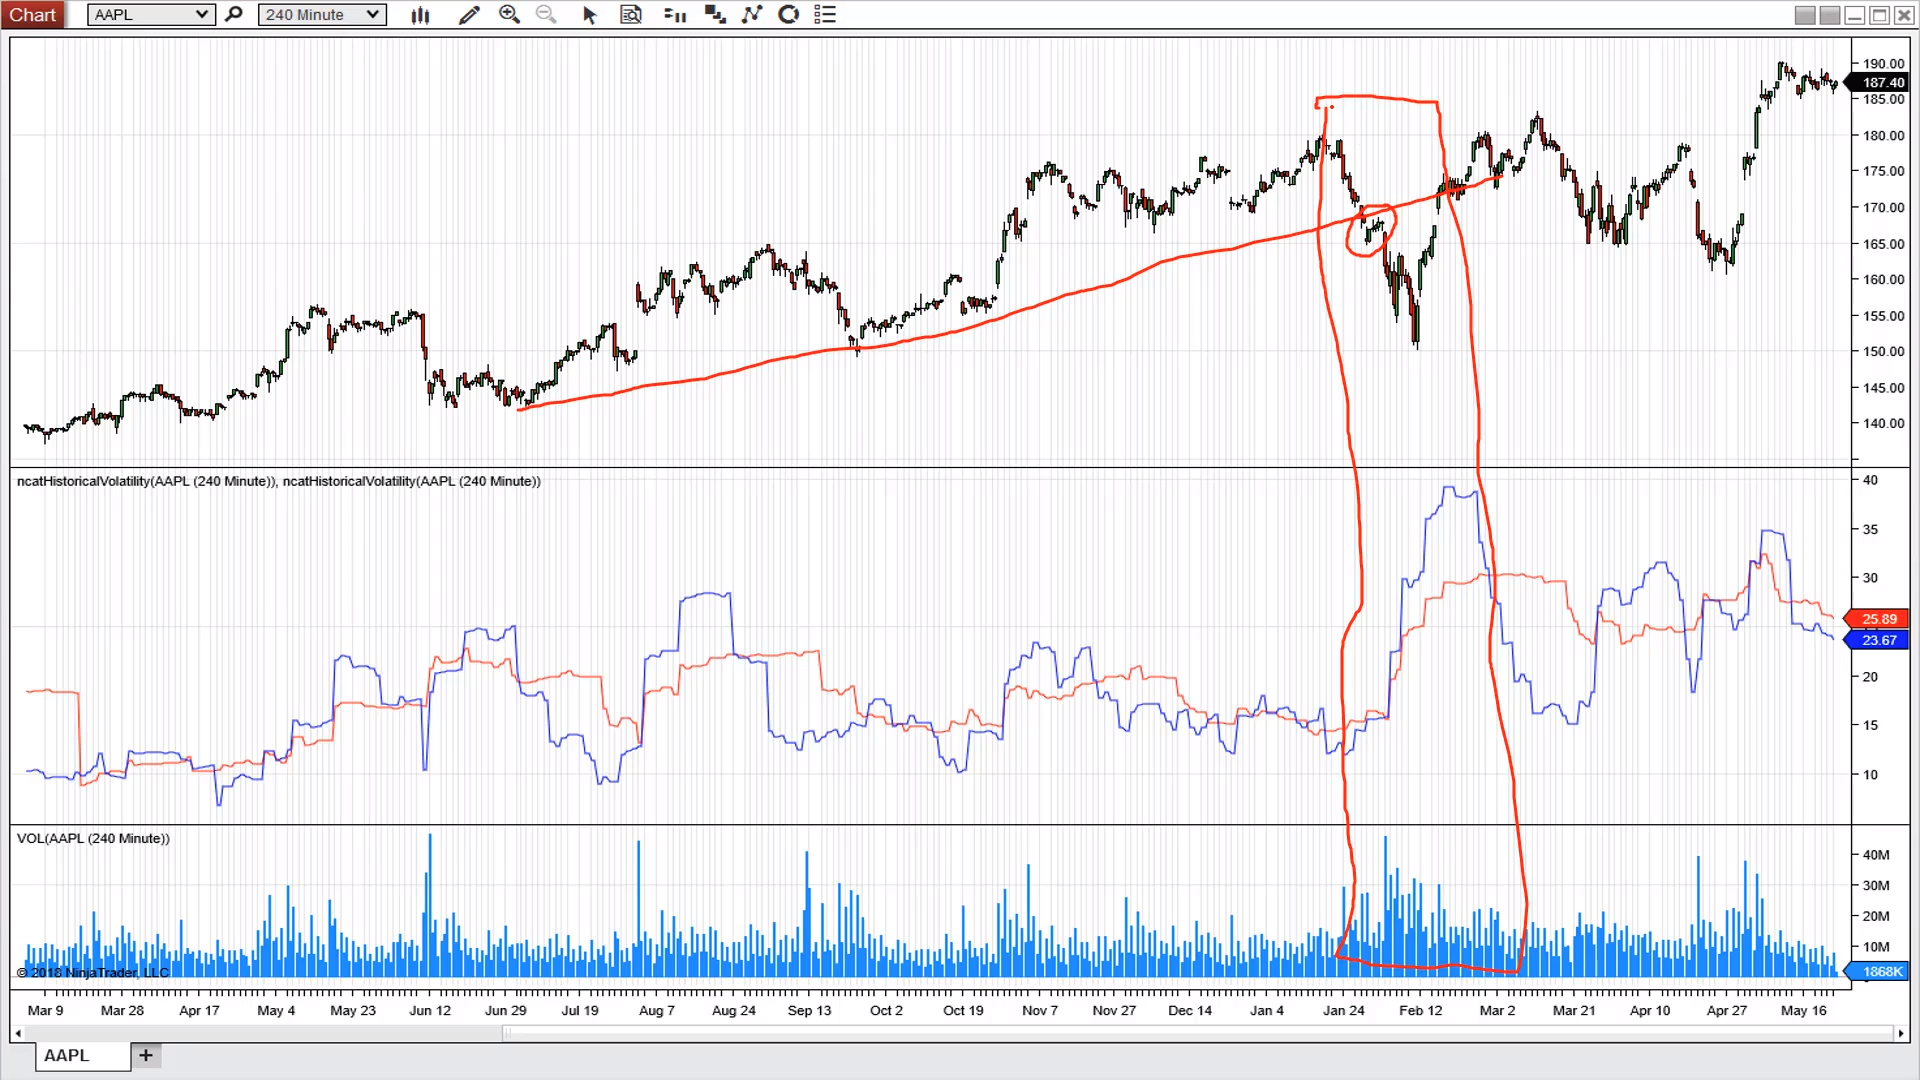The image size is (1920, 1080).
Task: Reload chart data with circular arrow icon
Action: [788, 14]
